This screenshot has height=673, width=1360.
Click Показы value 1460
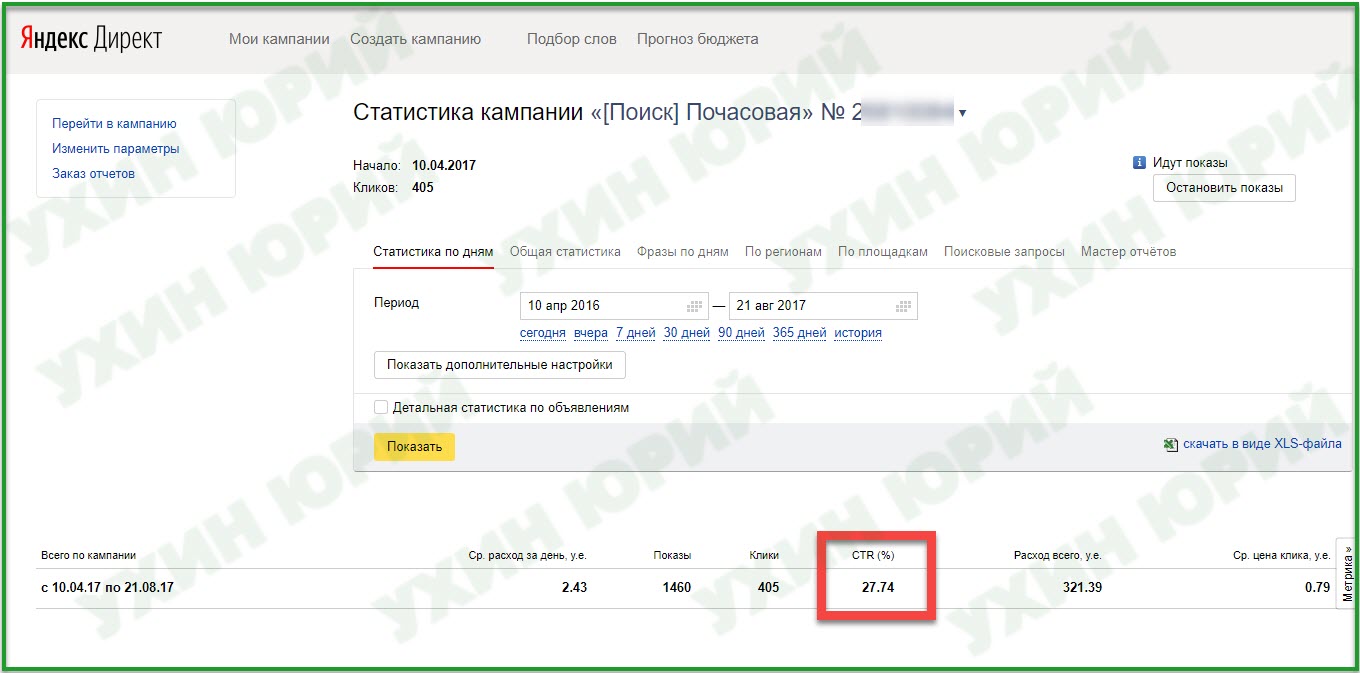(x=676, y=587)
